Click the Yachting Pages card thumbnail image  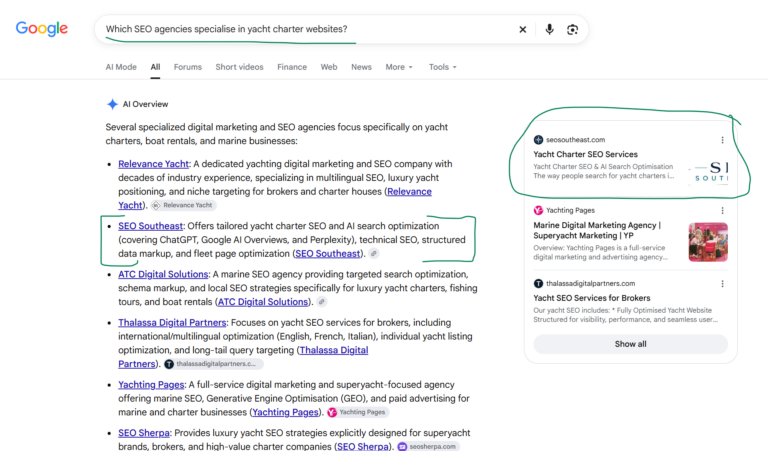point(708,242)
